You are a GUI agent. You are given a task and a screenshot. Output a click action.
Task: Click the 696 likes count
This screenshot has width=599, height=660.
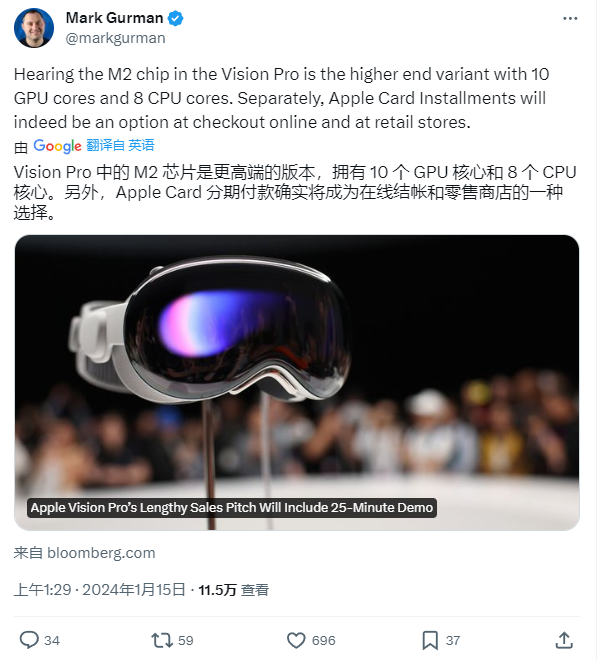[324, 642]
